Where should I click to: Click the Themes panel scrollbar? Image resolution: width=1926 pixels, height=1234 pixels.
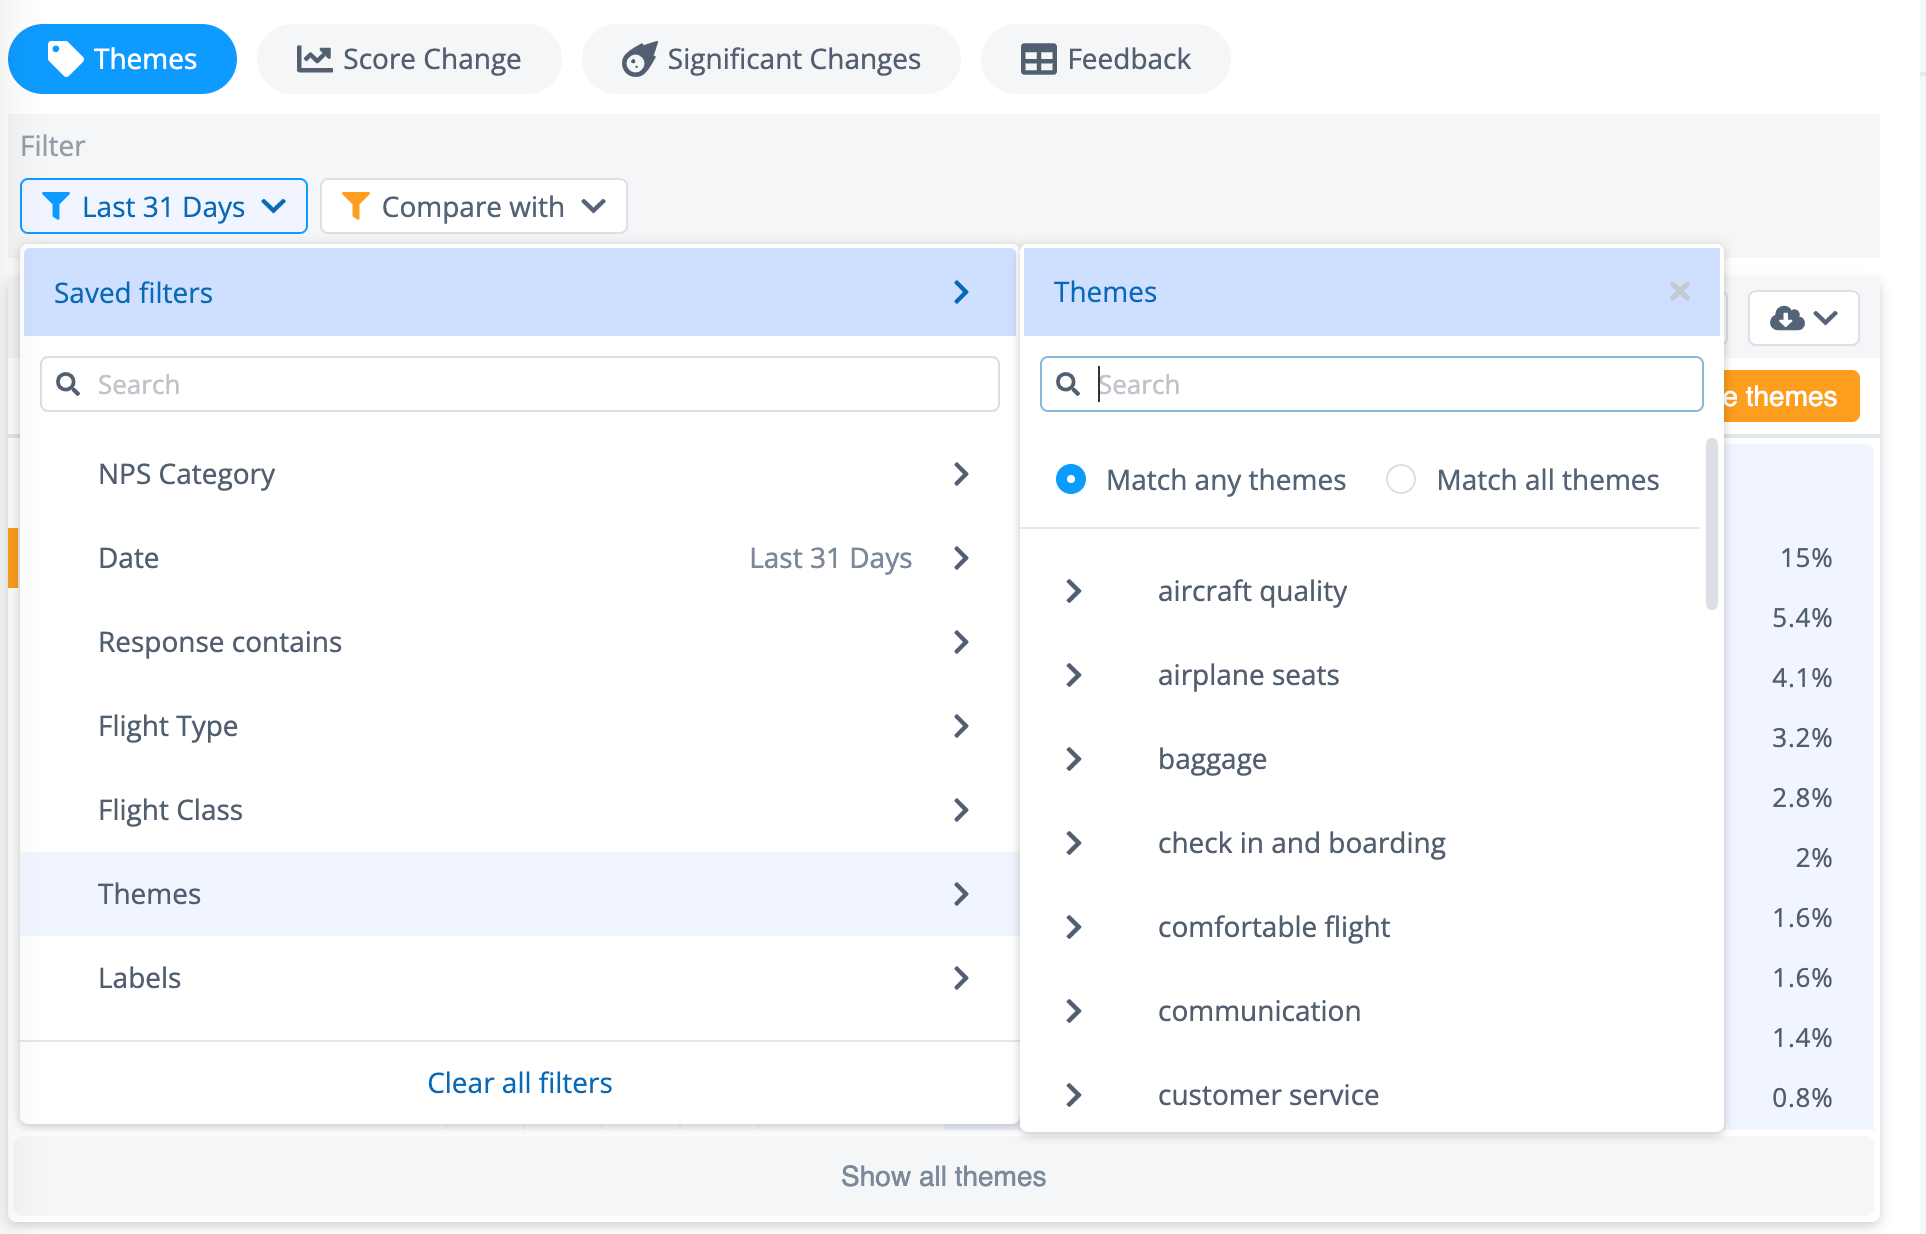click(1711, 523)
